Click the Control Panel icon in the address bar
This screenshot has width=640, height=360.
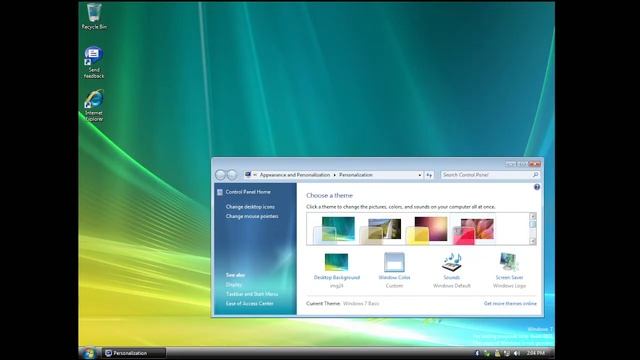[248, 175]
